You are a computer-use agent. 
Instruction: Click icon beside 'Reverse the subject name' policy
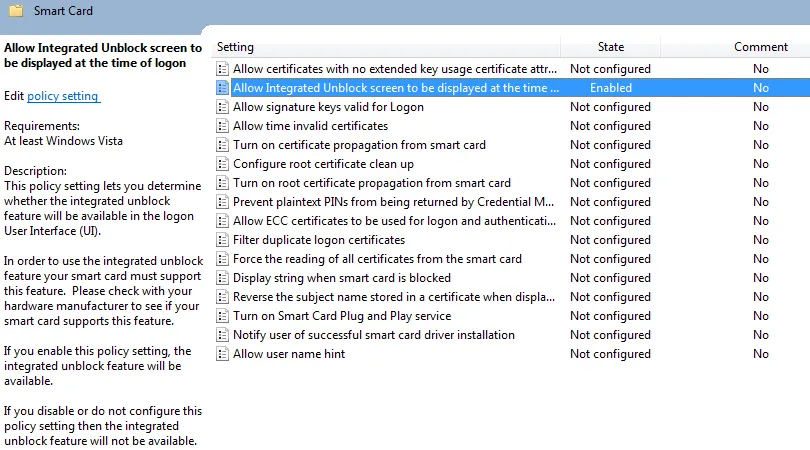[222, 297]
